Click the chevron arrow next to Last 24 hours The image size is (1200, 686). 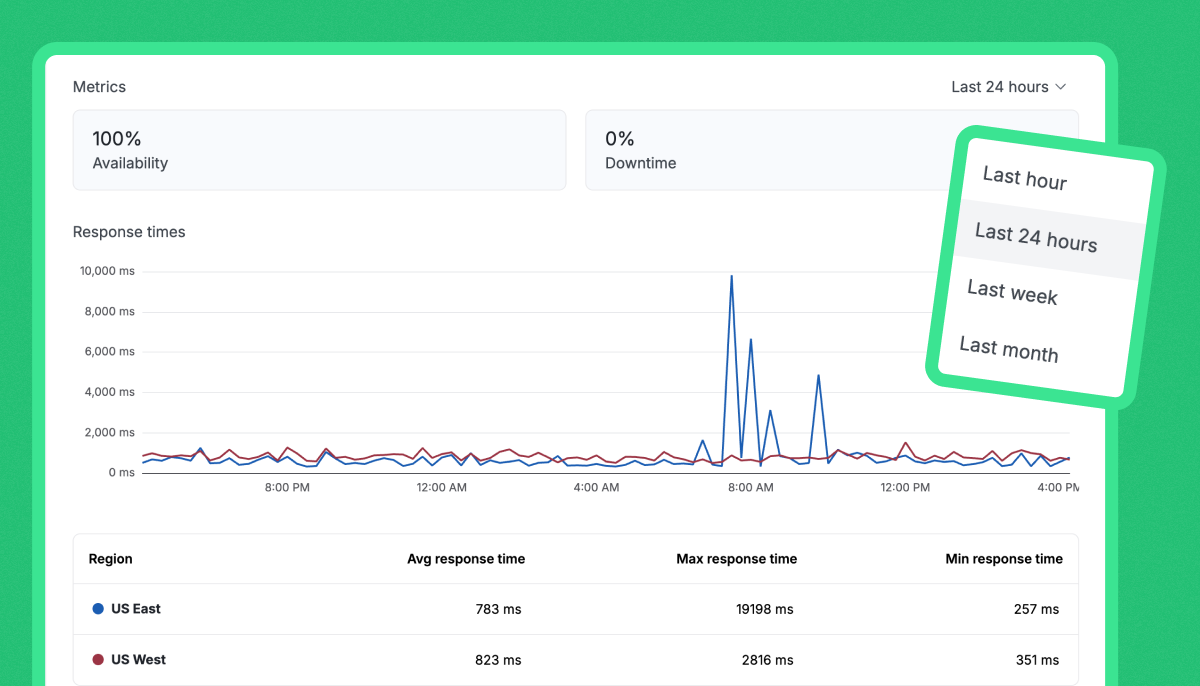pyautogui.click(x=1061, y=87)
